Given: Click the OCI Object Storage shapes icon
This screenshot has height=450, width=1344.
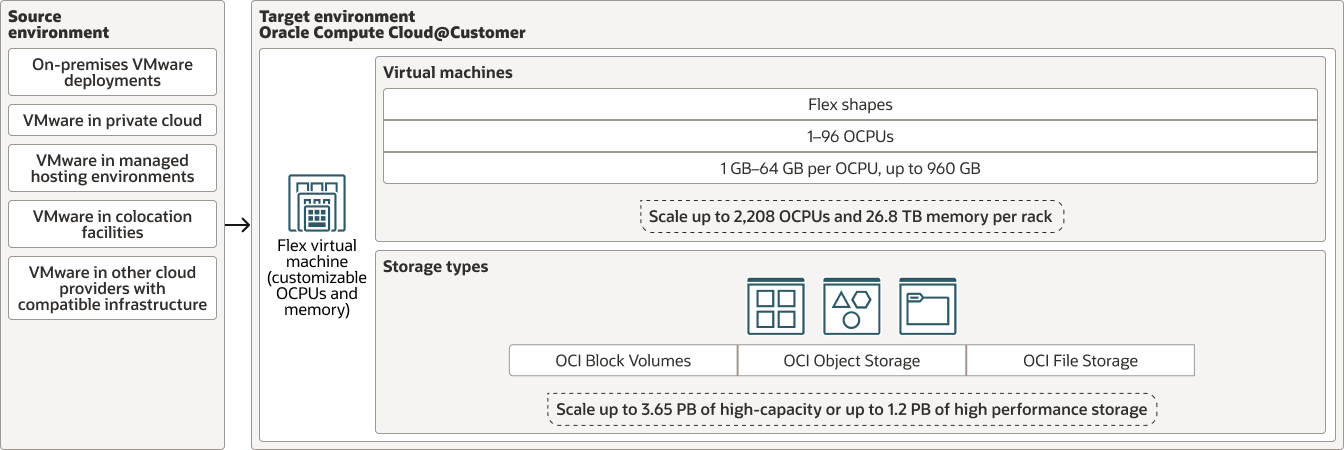Looking at the screenshot, I should (851, 306).
